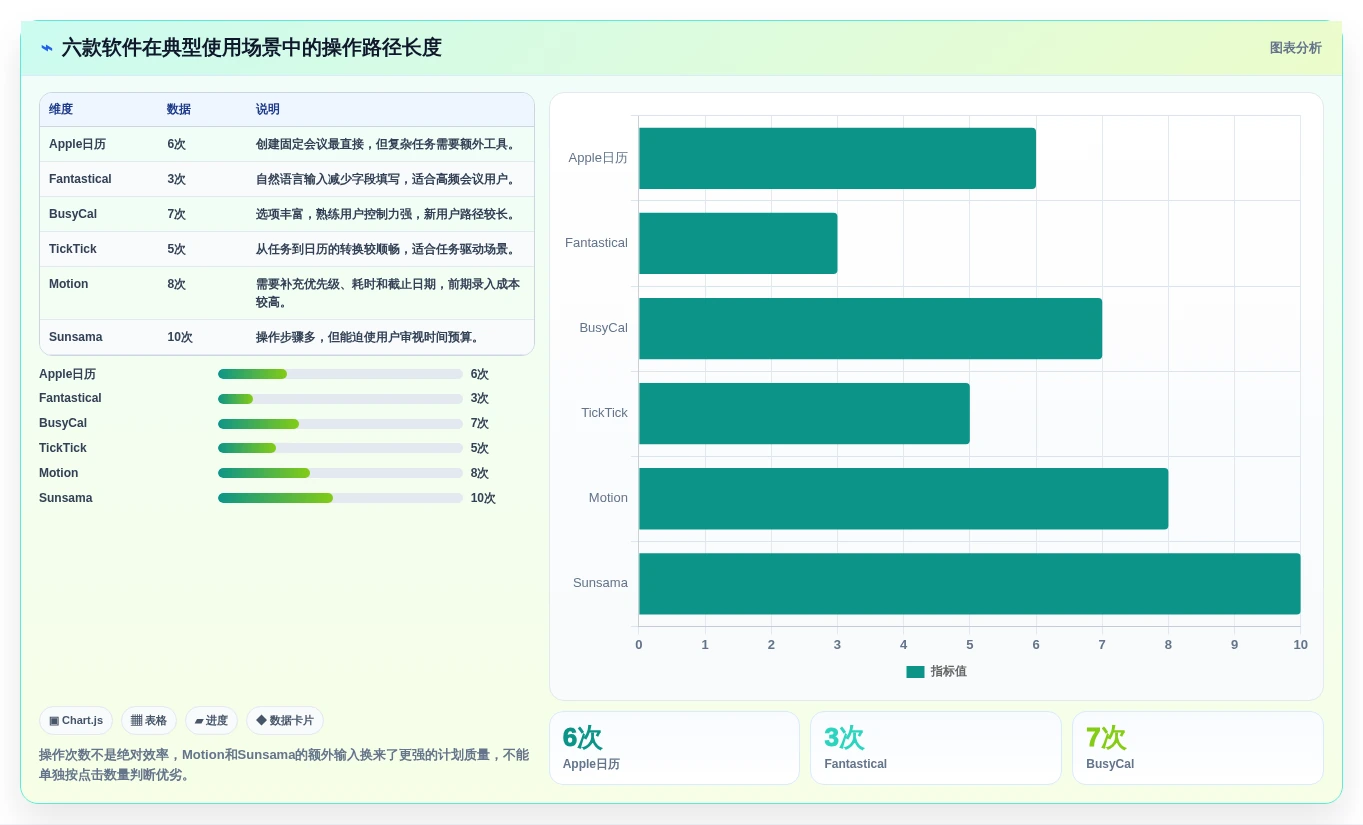1363x825 pixels.
Task: Click the BusyCal bar in the chart
Action: (x=870, y=328)
